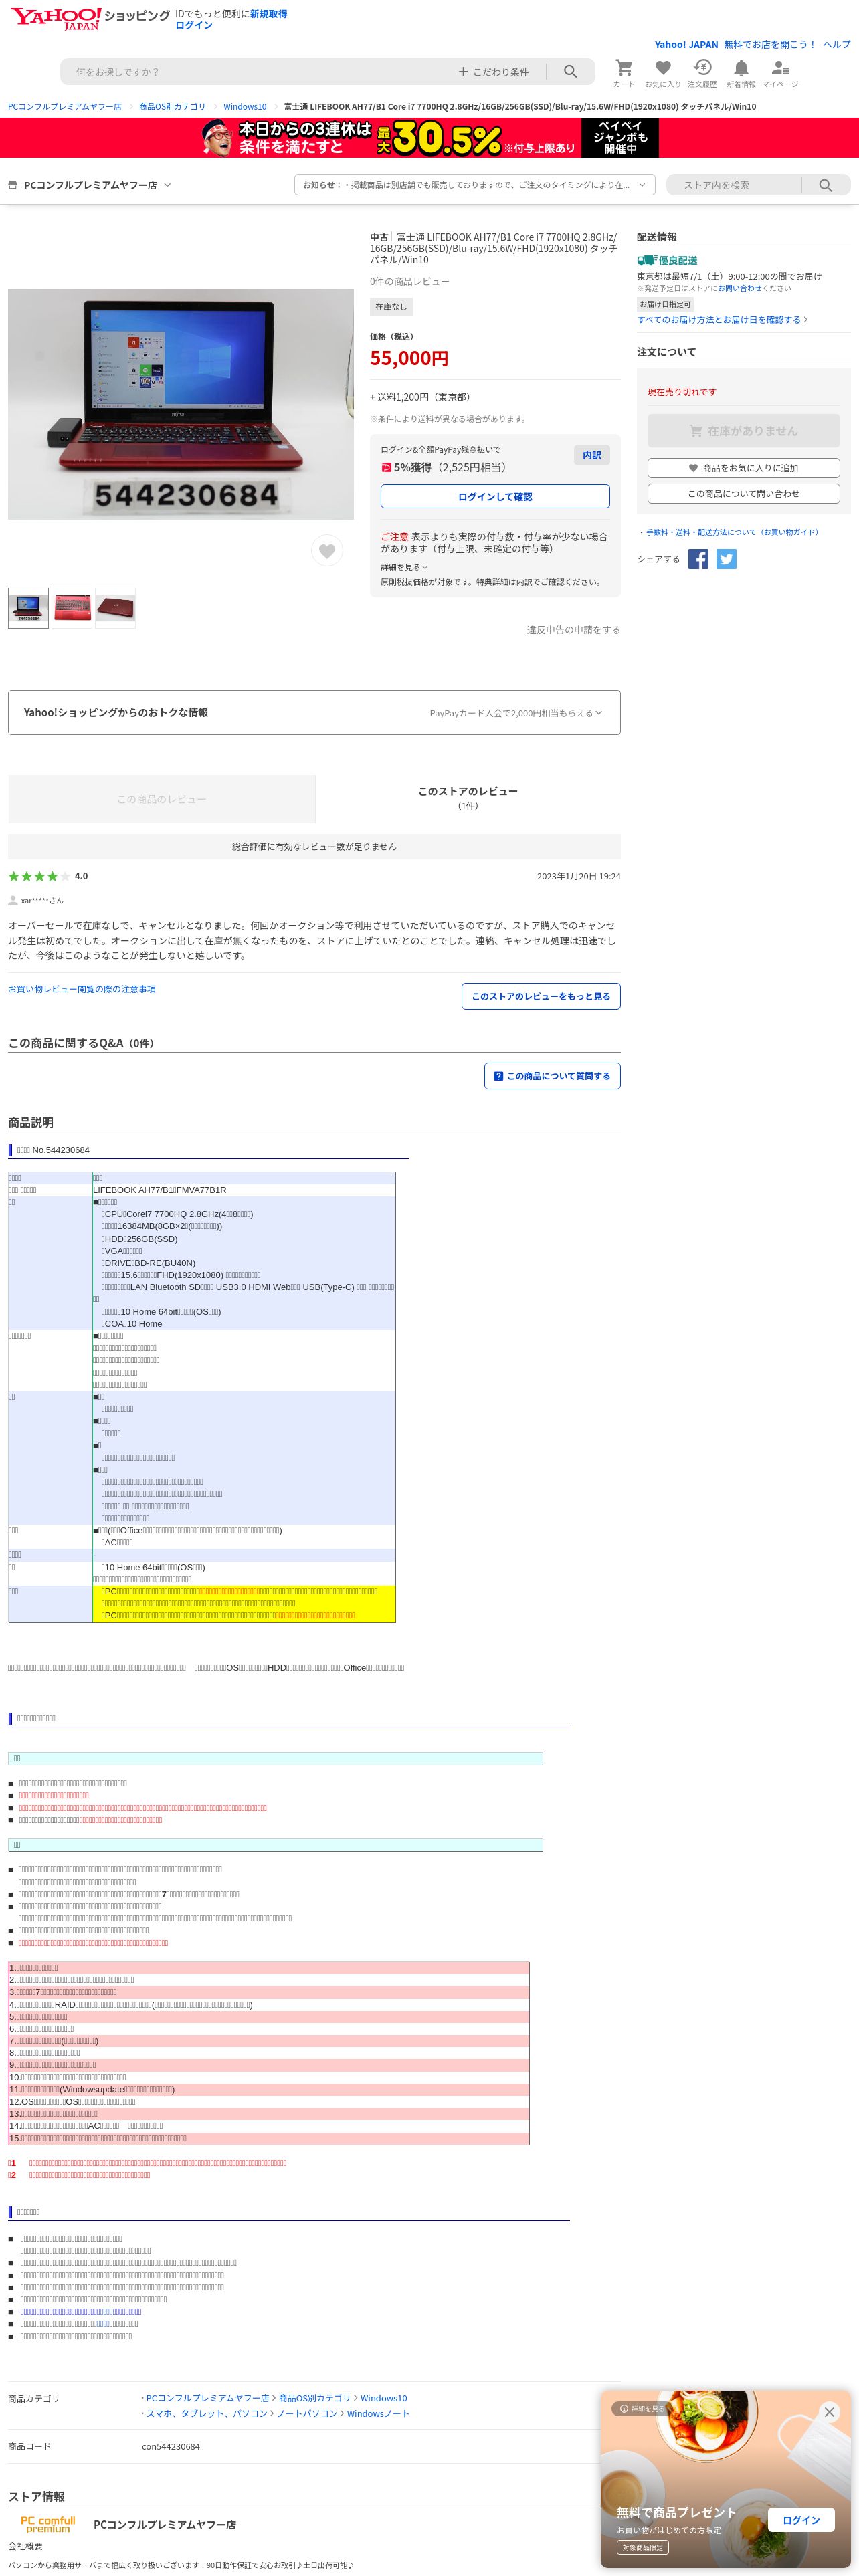
Task: Expand PayPayカード入会 offer chevron
Action: (x=516, y=713)
